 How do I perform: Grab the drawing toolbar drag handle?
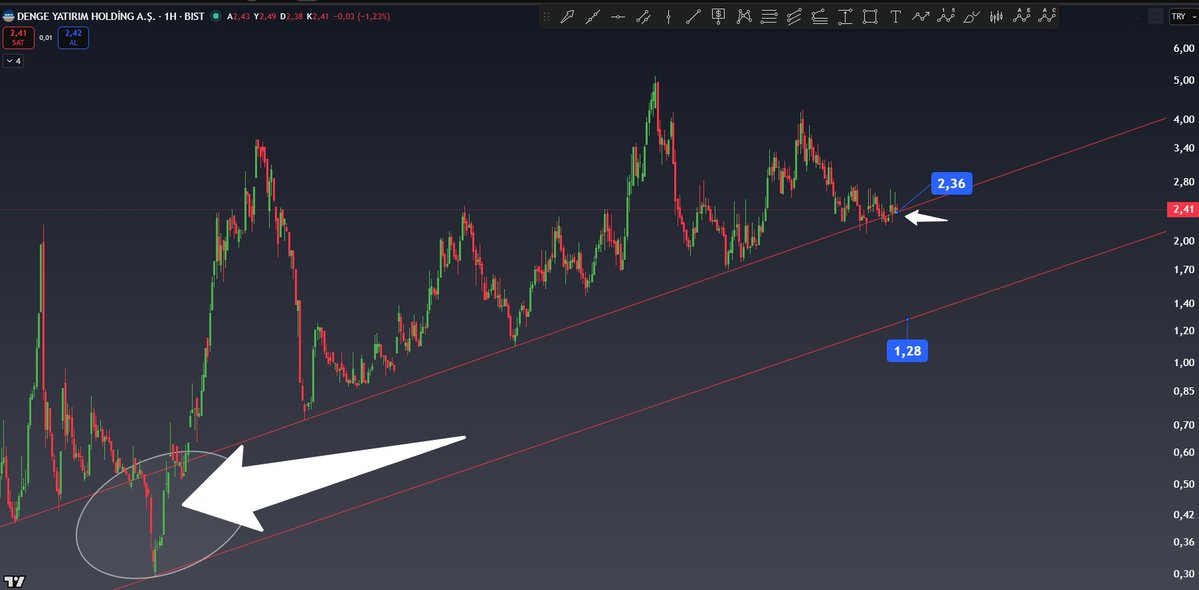546,16
